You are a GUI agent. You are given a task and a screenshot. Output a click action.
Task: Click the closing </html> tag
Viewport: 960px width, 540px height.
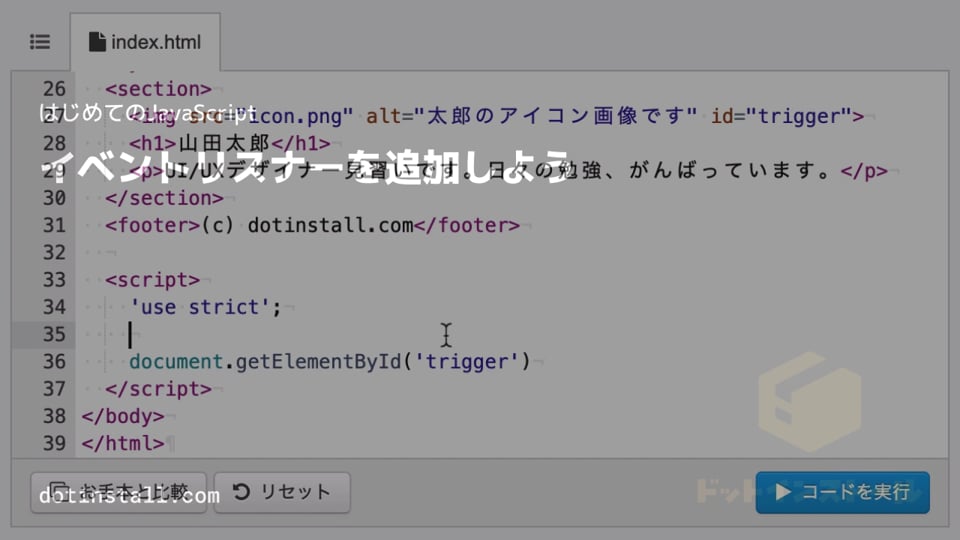[x=123, y=443]
